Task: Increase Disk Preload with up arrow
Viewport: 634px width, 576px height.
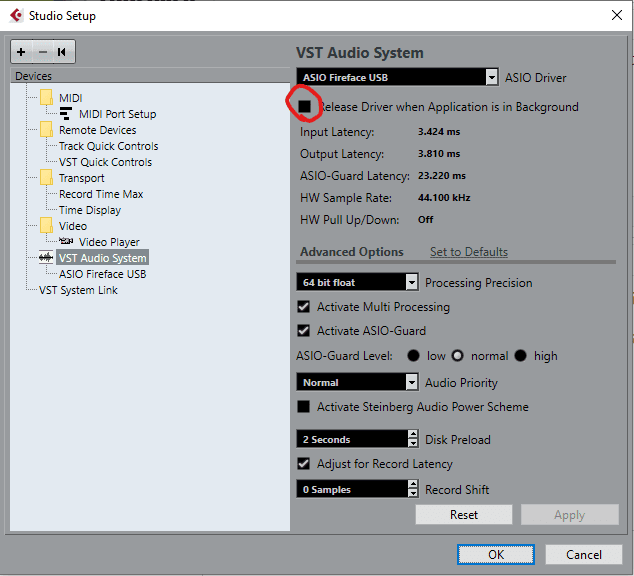Action: coord(412,434)
